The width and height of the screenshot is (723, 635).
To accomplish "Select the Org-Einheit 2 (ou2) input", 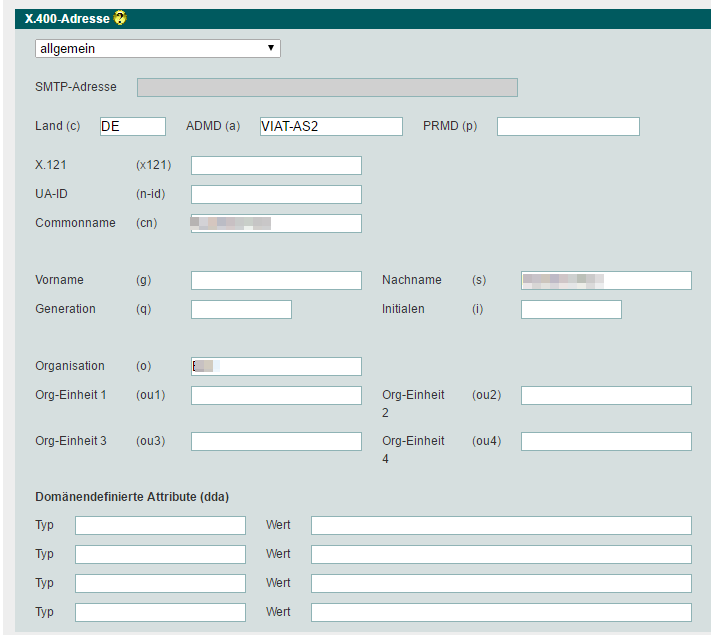I will [x=606, y=395].
